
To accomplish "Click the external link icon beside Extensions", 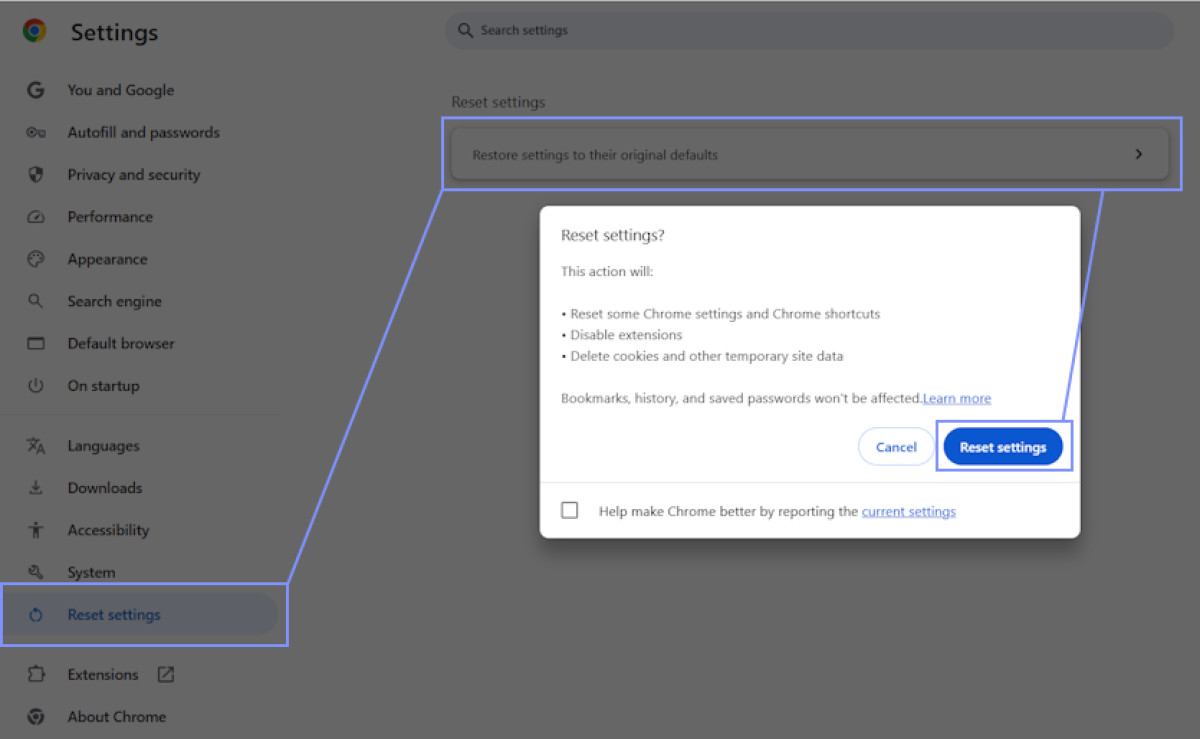I will coord(166,674).
